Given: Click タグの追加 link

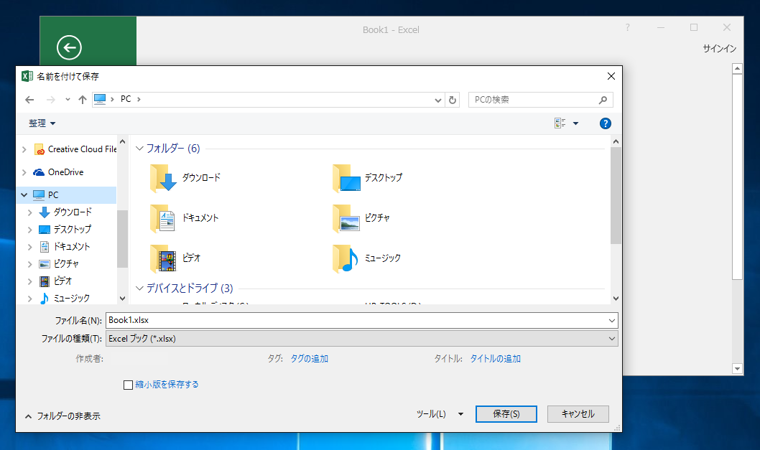Looking at the screenshot, I should pos(309,359).
